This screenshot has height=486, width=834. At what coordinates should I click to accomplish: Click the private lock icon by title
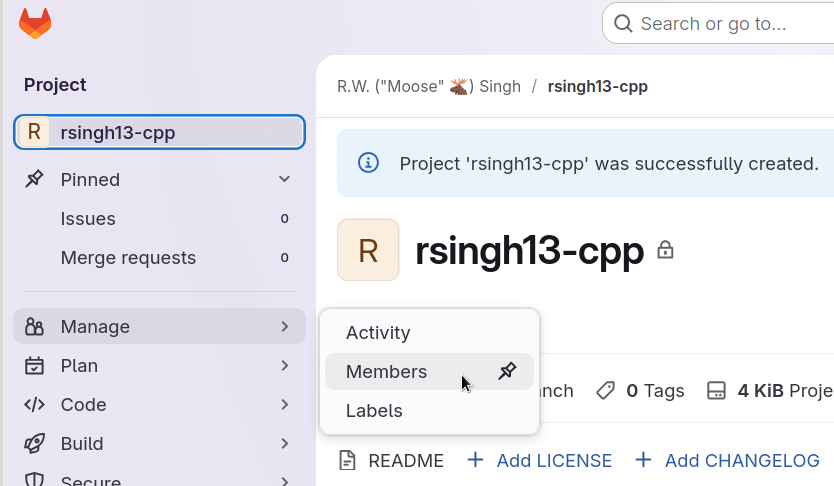tap(665, 249)
